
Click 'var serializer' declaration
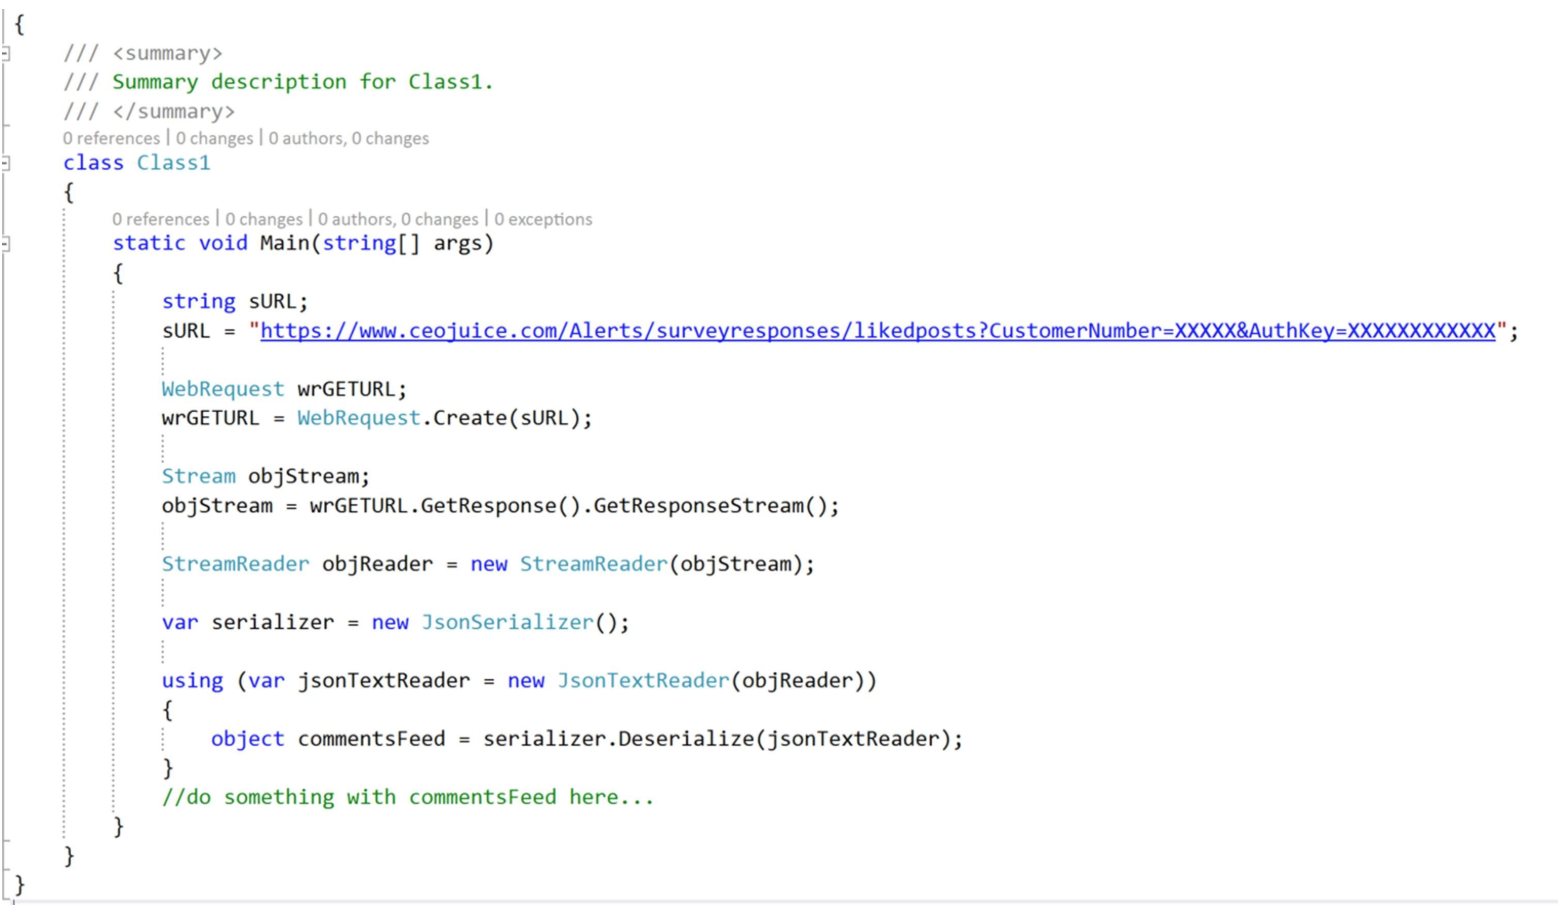click(248, 622)
